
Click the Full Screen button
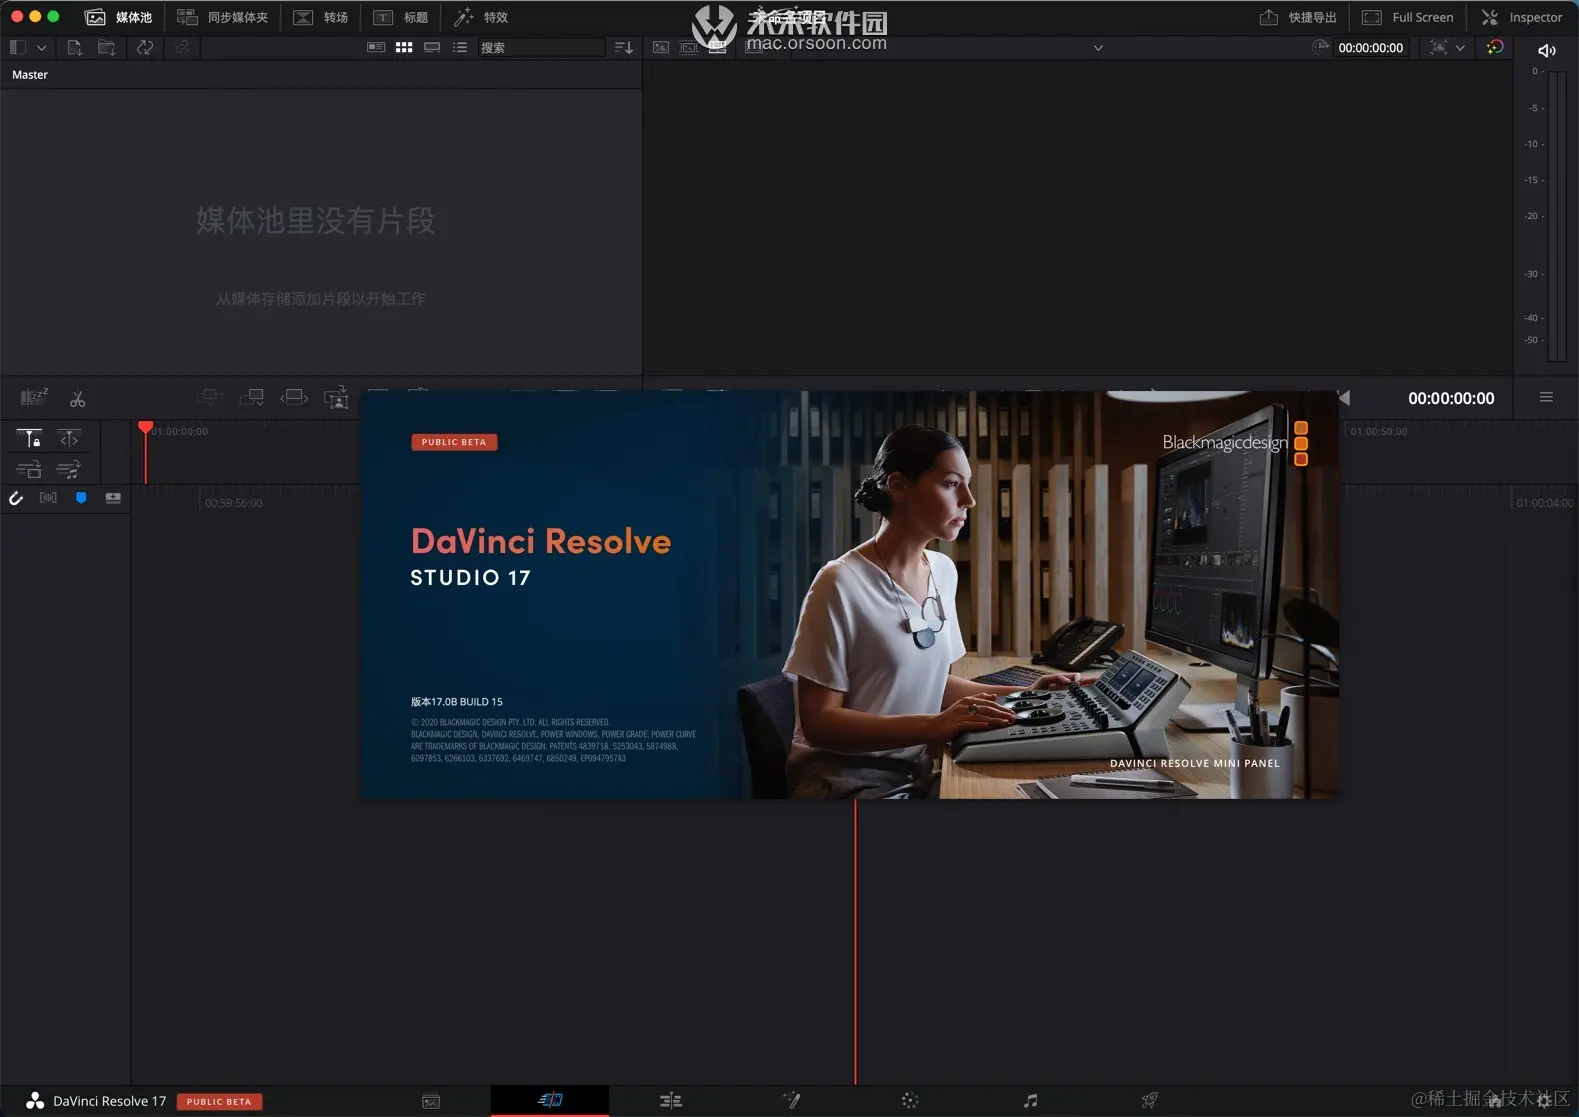point(1408,17)
